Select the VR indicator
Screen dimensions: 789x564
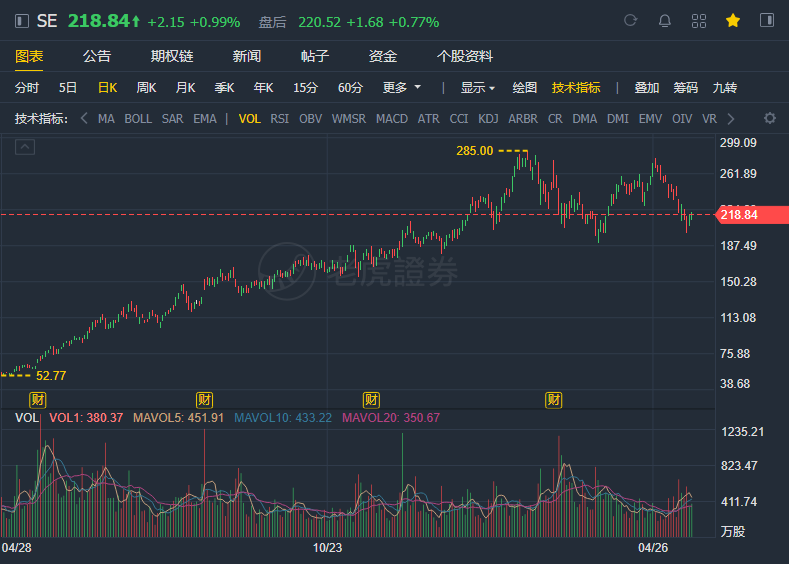point(709,119)
